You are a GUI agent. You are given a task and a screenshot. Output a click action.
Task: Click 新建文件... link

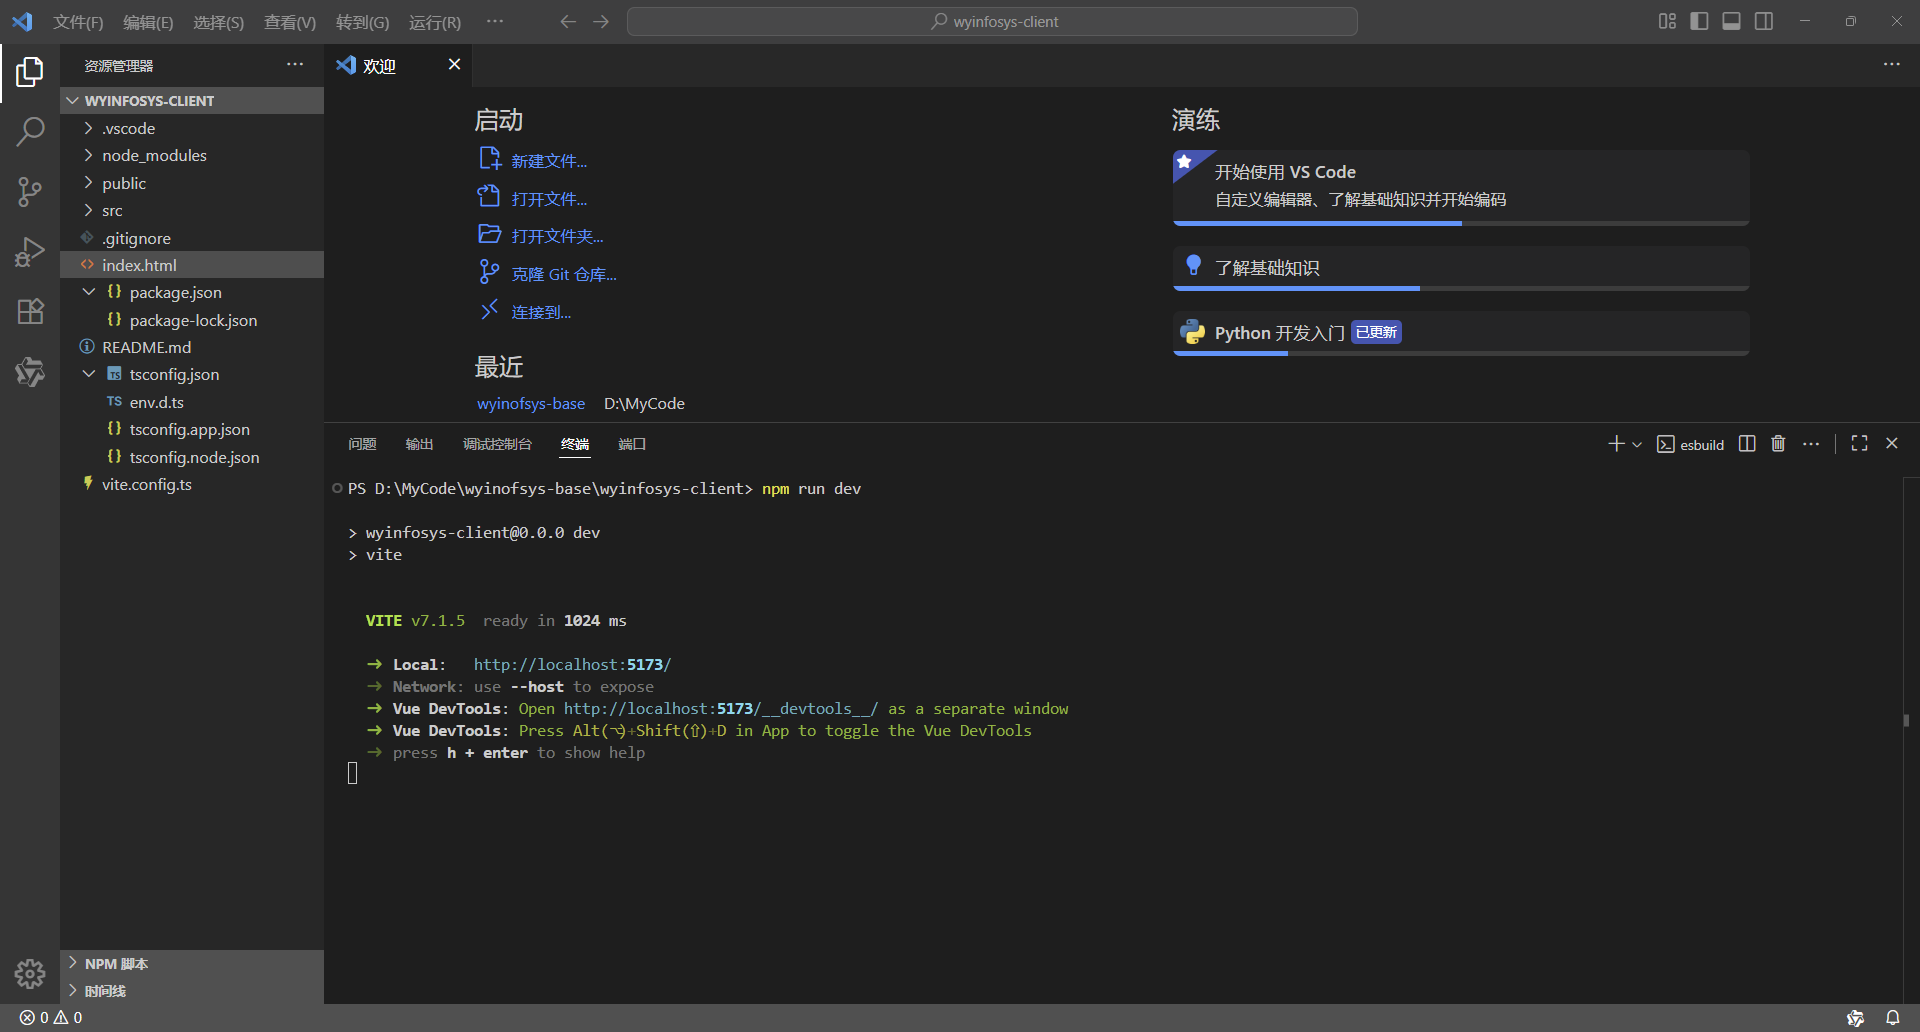point(549,161)
